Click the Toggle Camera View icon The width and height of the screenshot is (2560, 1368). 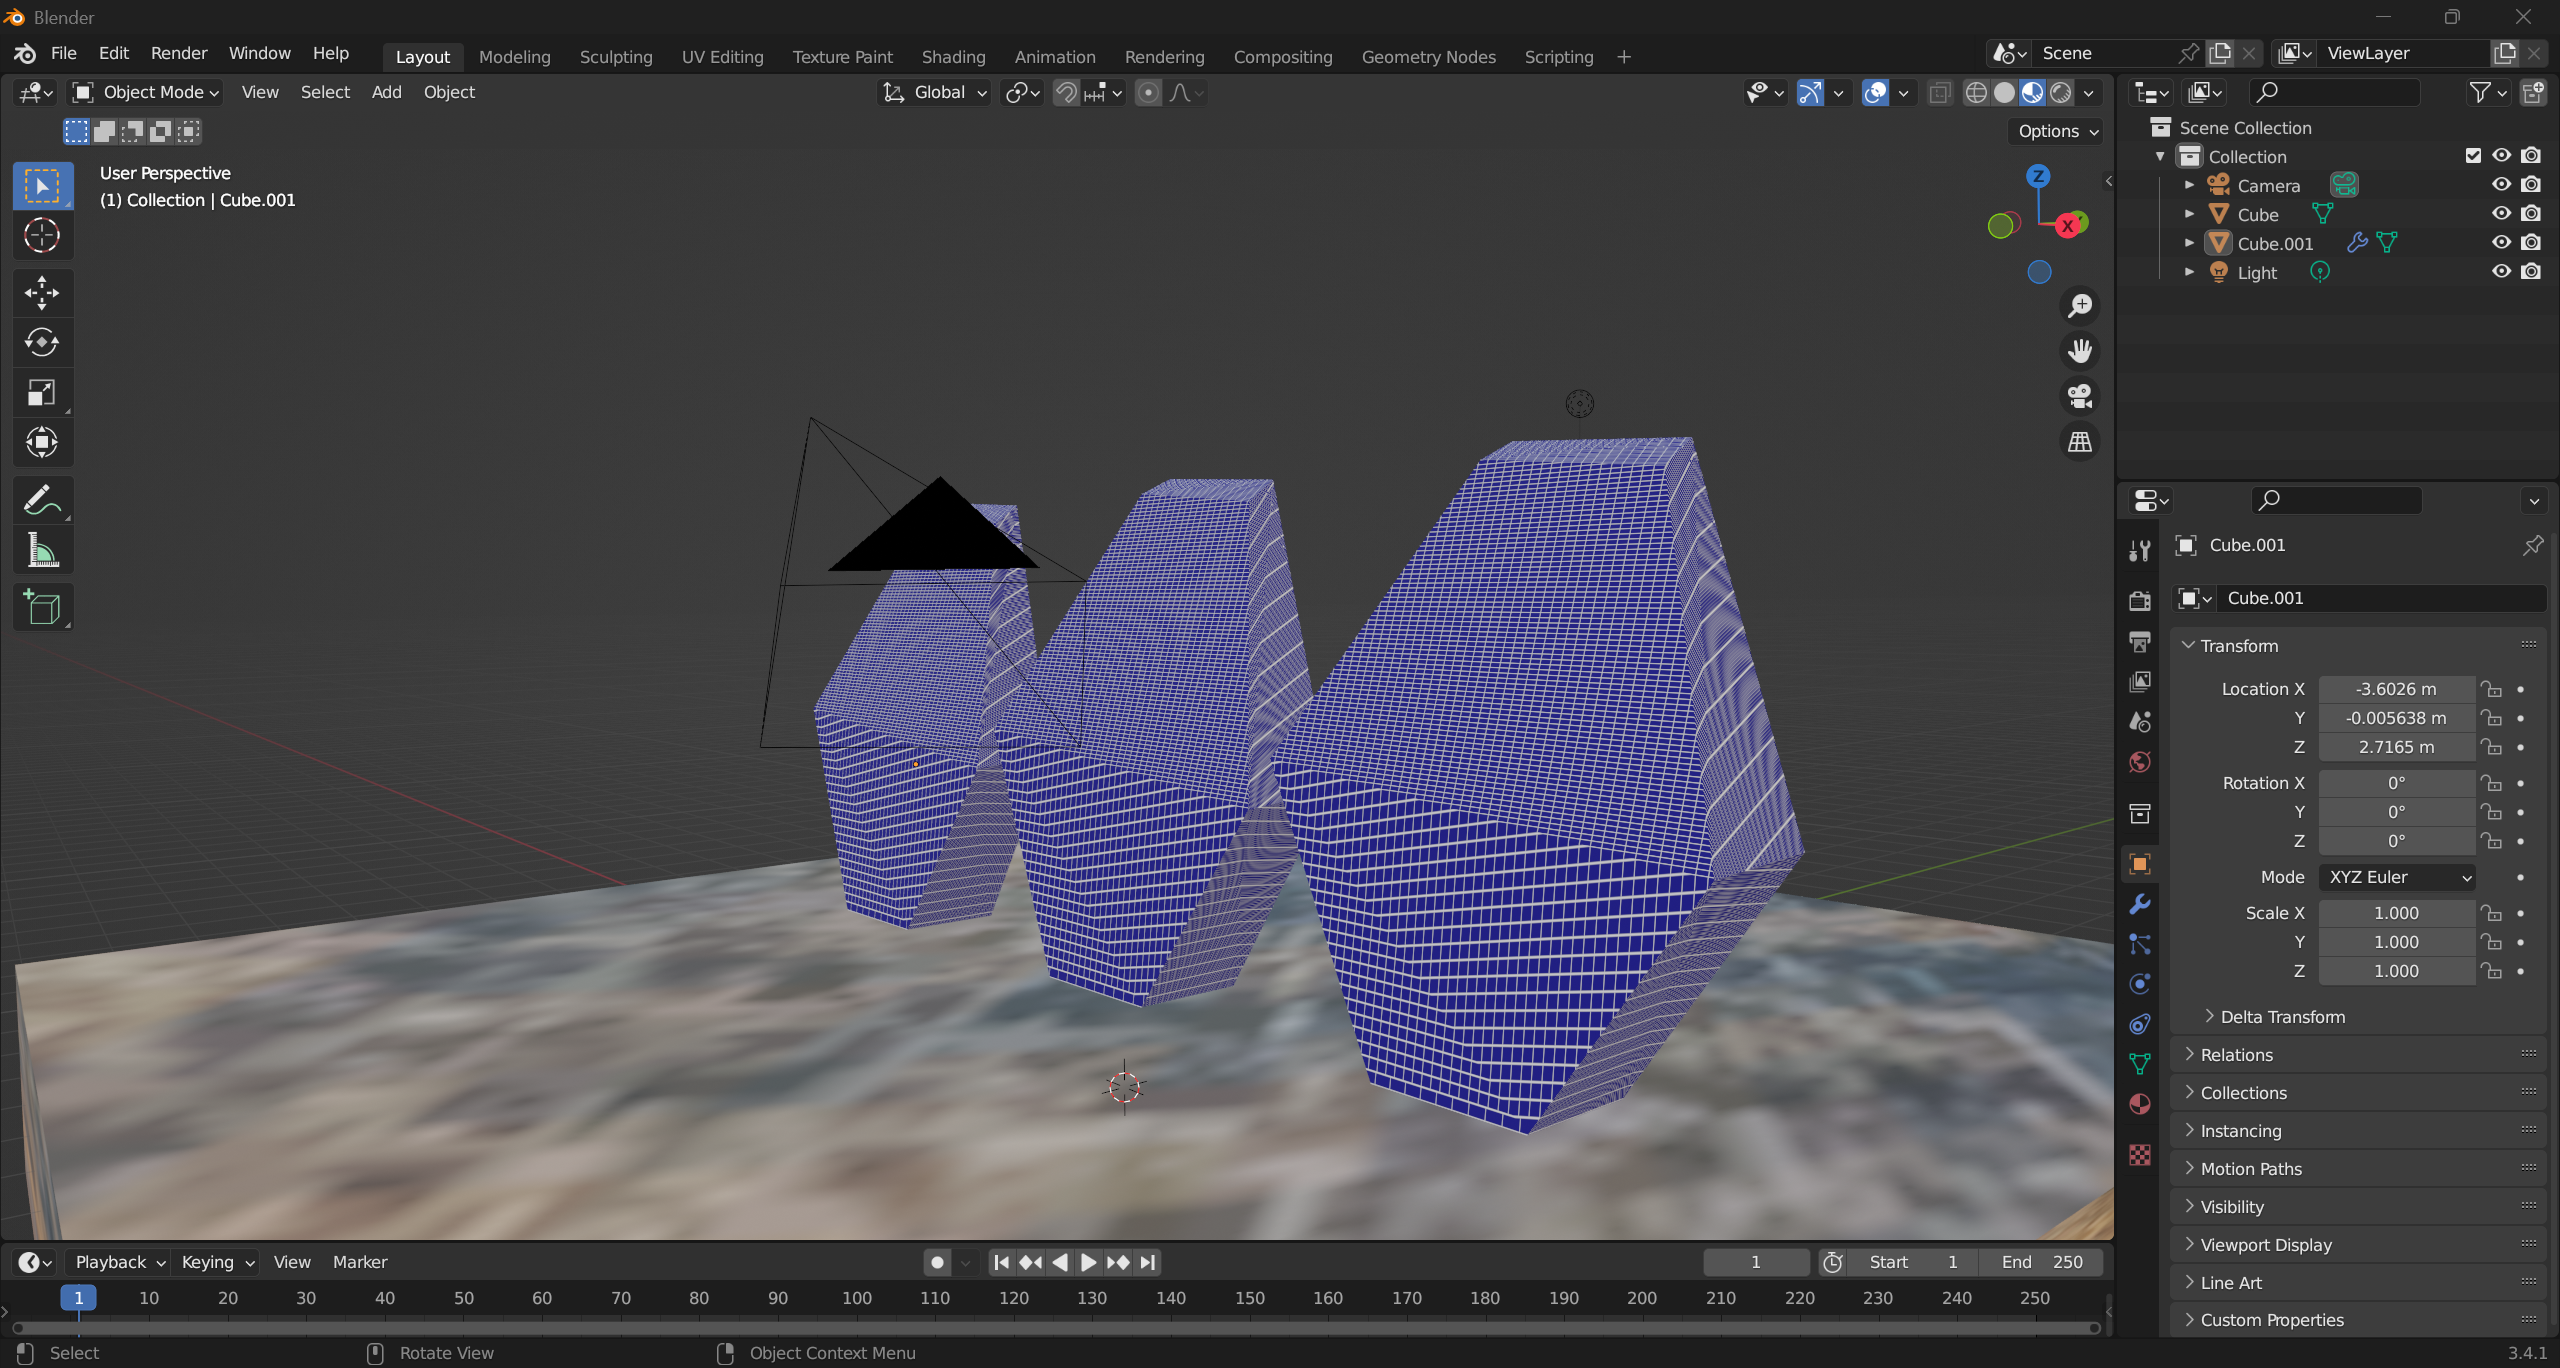(2080, 396)
